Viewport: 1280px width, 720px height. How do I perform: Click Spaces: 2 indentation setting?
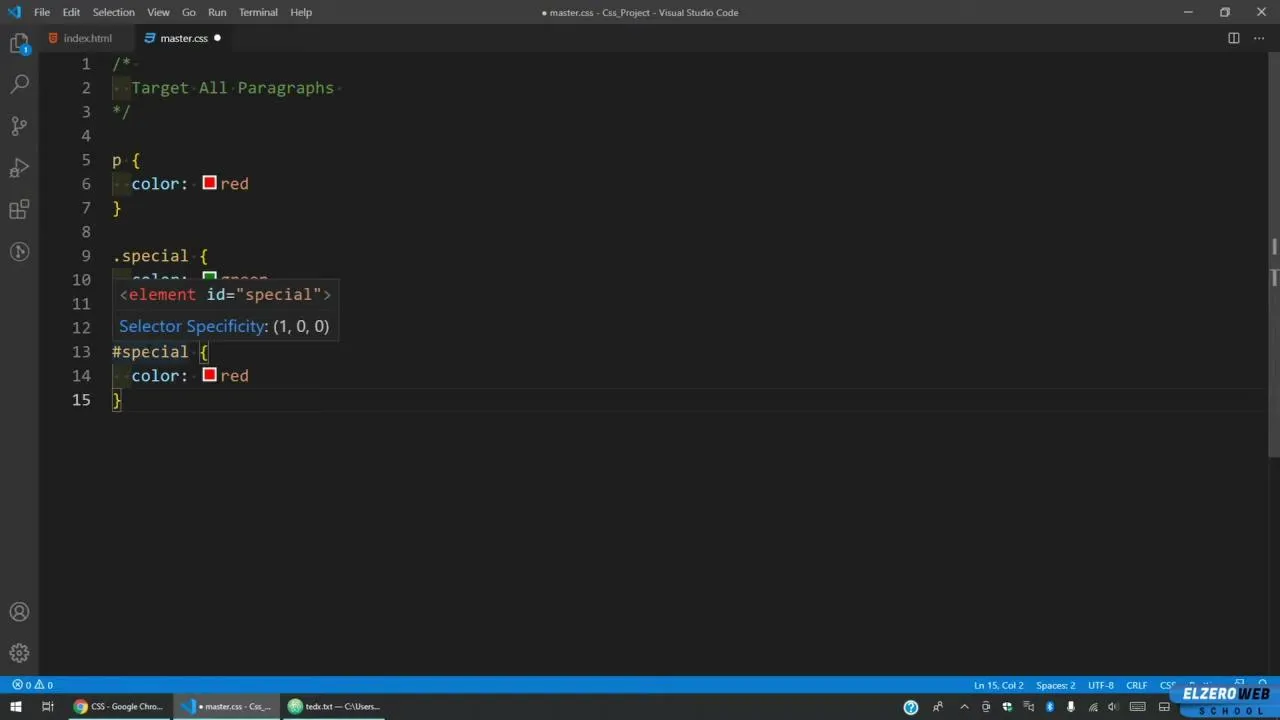coord(1056,685)
